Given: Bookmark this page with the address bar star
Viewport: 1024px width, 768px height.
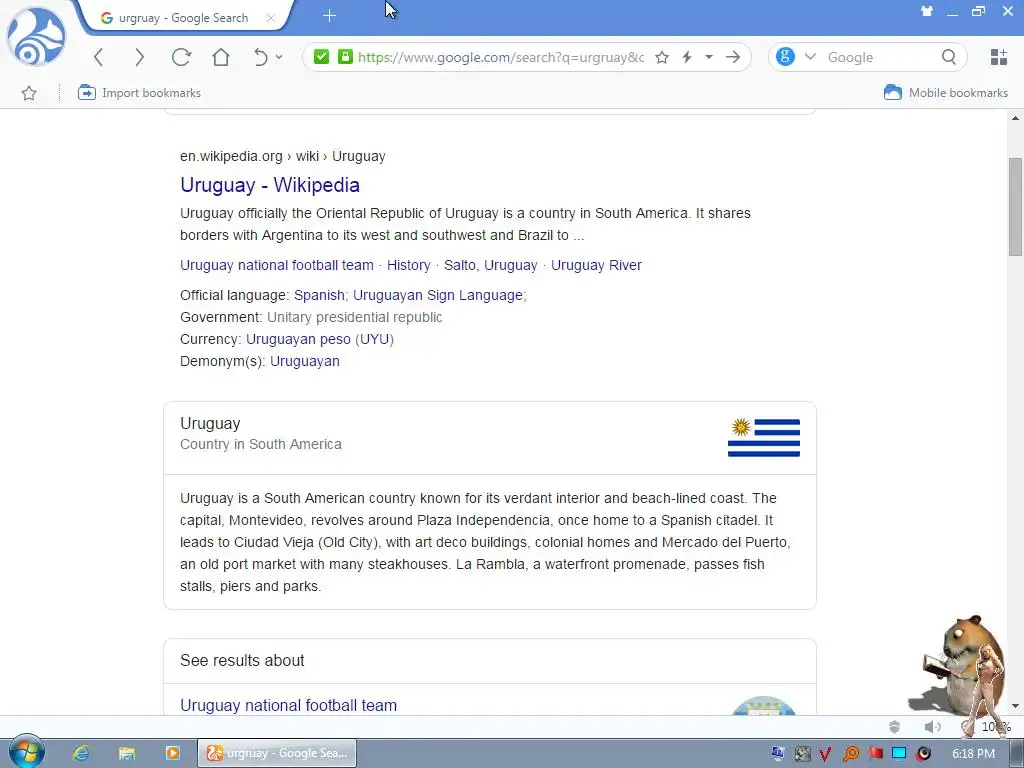Looking at the screenshot, I should pos(662,57).
